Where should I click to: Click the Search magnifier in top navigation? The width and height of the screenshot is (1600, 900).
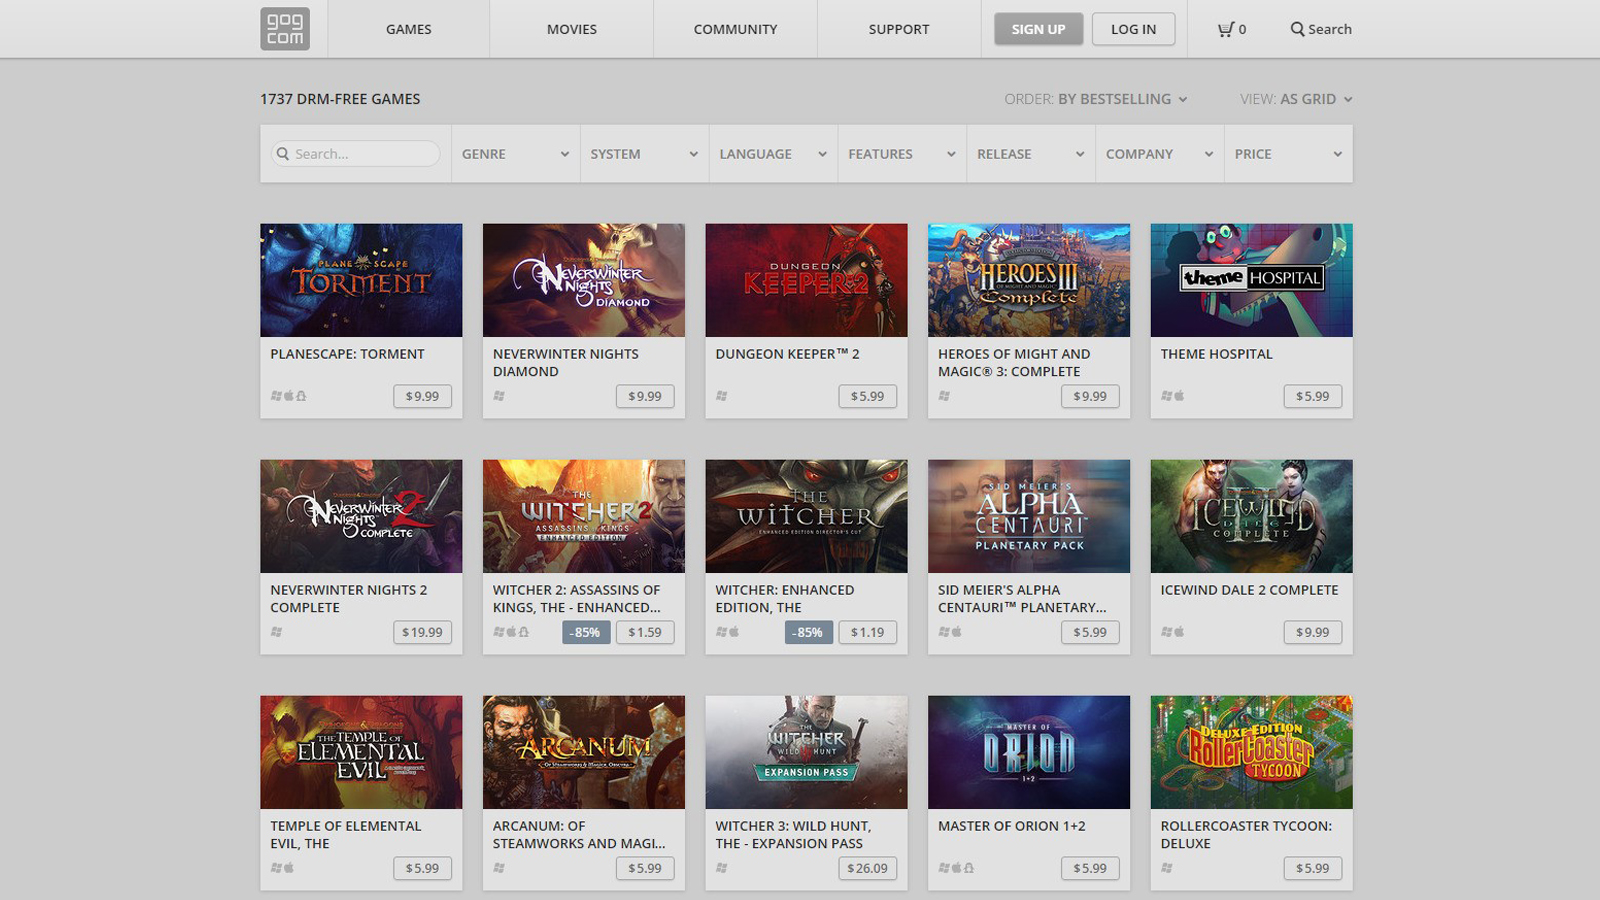pyautogui.click(x=1297, y=29)
